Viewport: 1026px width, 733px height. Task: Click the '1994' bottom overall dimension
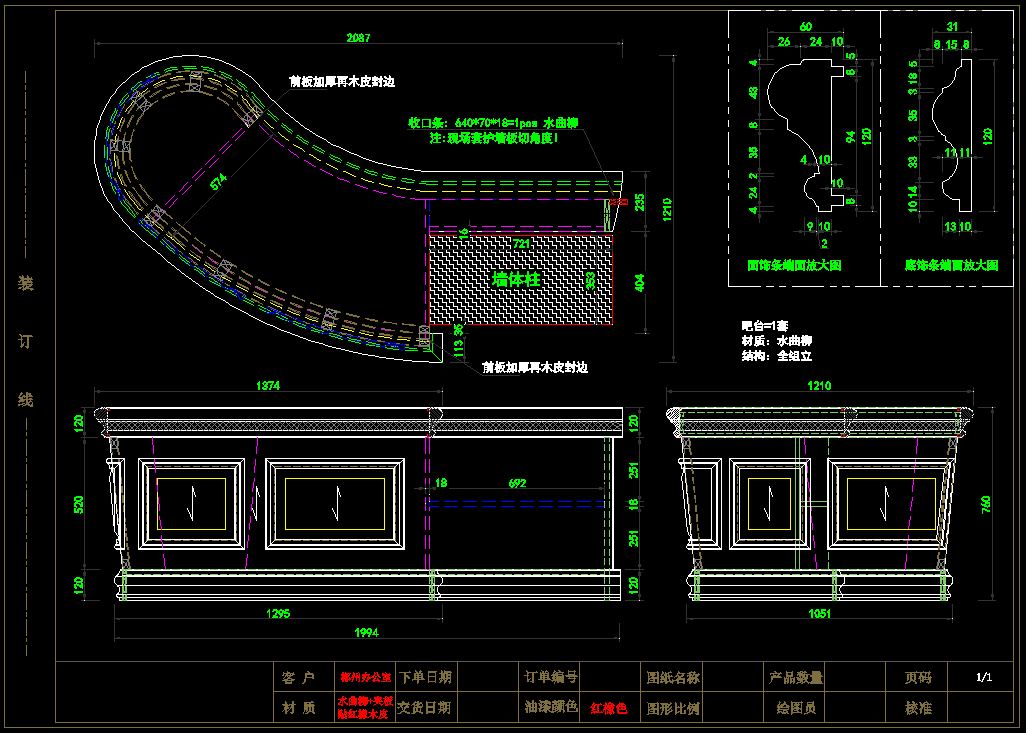coord(366,632)
